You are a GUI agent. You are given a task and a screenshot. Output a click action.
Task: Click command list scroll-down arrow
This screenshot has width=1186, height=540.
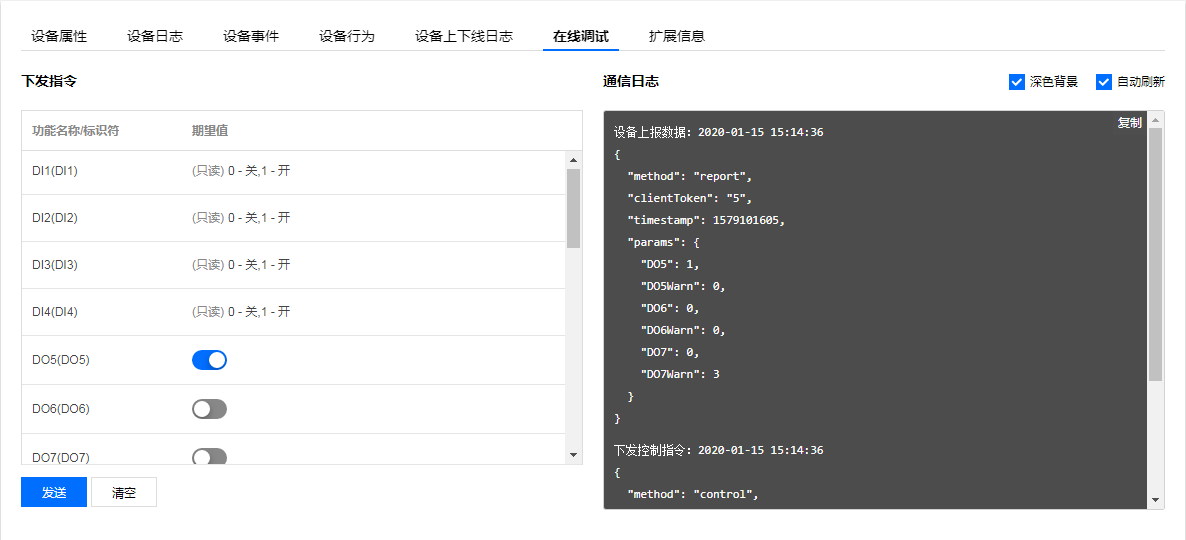(x=573, y=455)
